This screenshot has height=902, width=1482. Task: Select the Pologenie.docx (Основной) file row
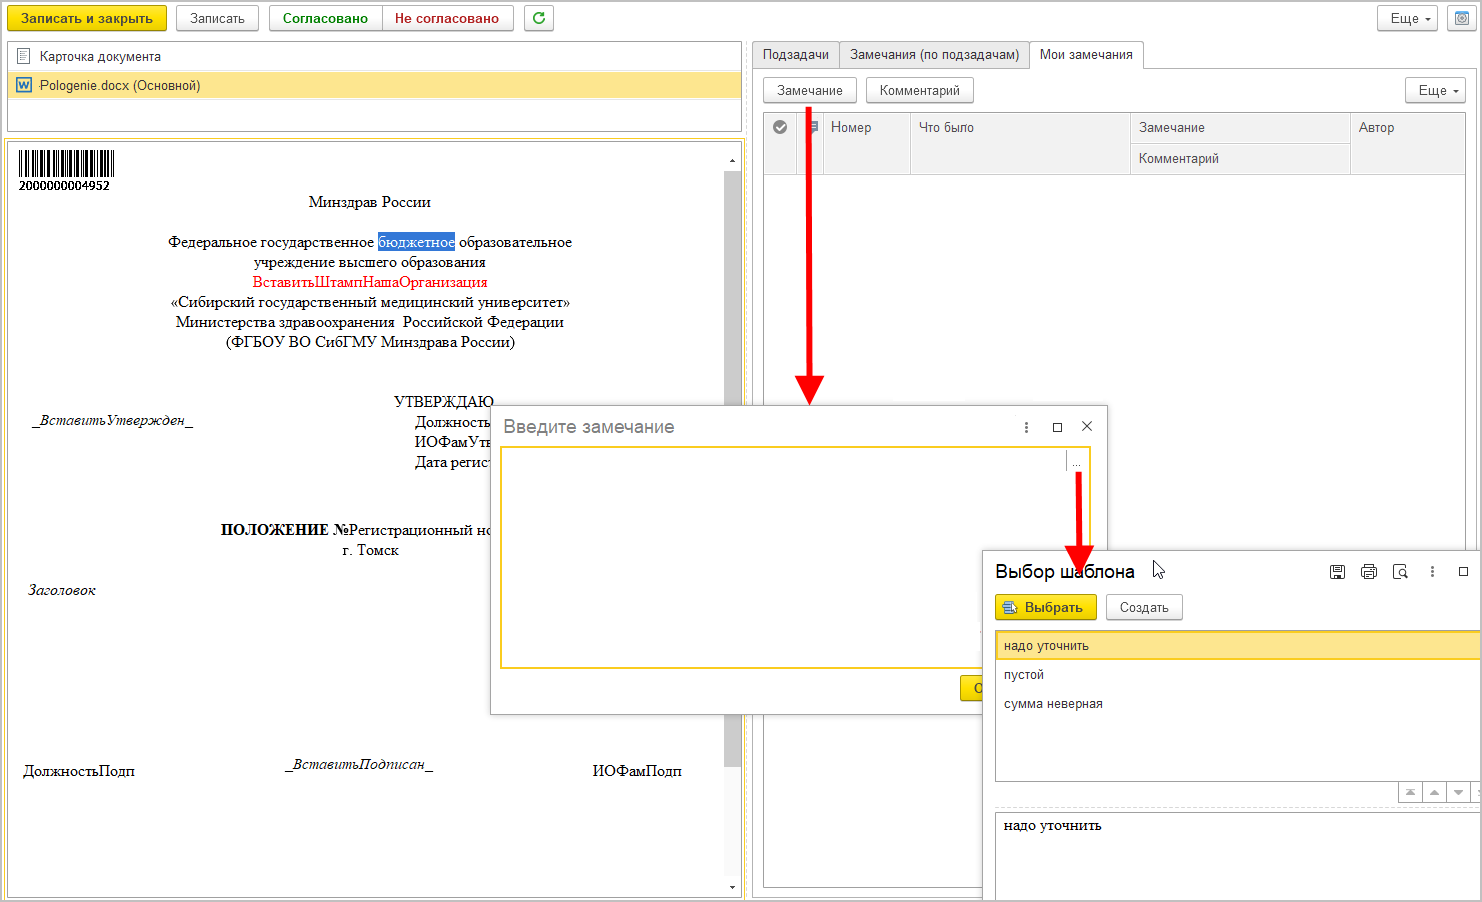[374, 85]
